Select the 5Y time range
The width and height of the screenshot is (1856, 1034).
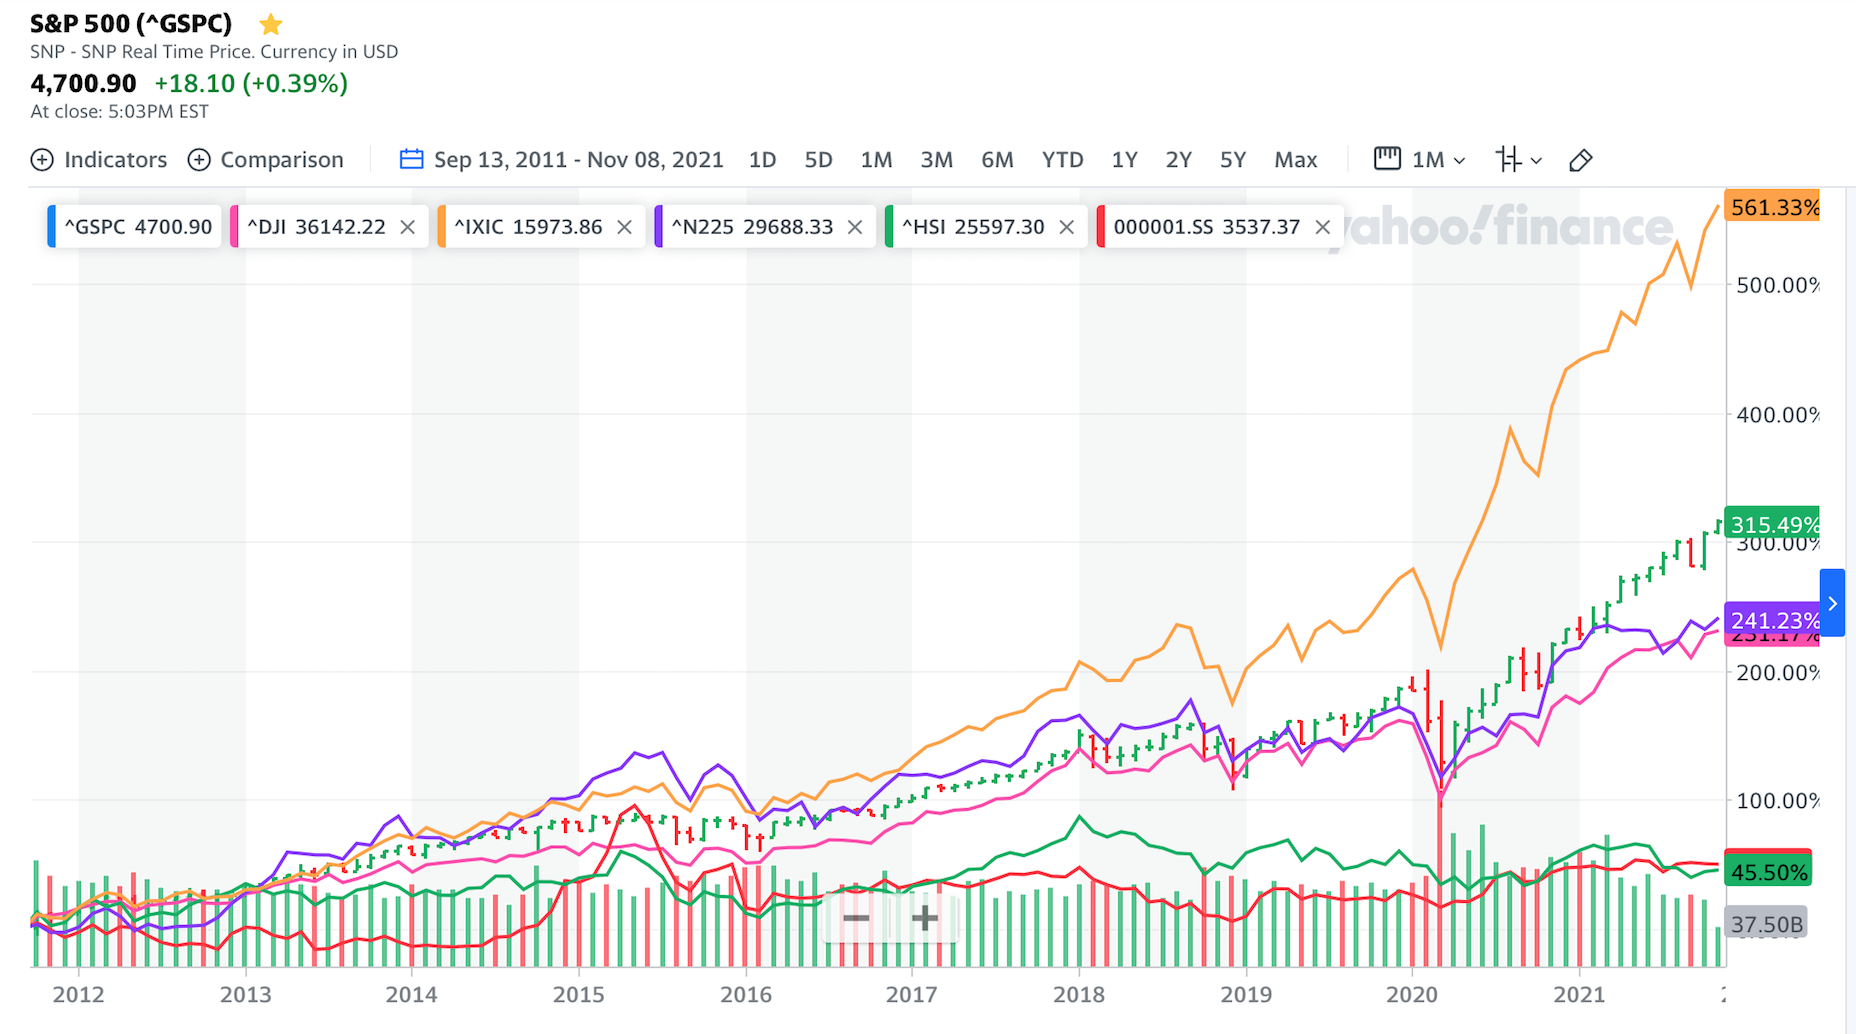click(1233, 160)
